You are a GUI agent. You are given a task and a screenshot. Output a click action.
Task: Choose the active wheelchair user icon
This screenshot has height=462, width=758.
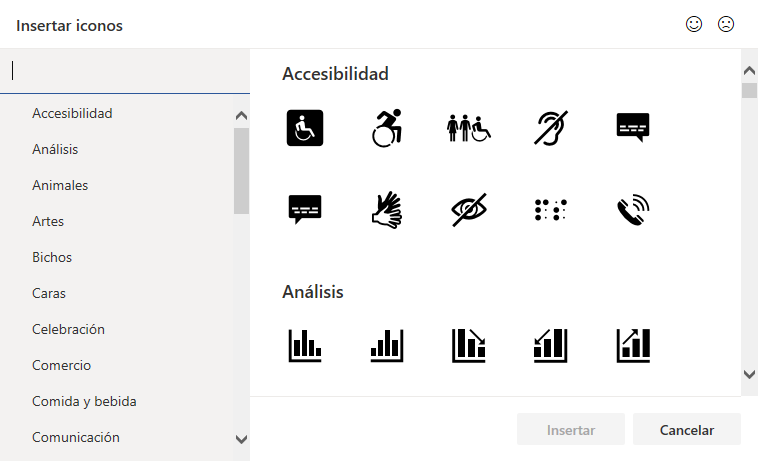click(386, 128)
